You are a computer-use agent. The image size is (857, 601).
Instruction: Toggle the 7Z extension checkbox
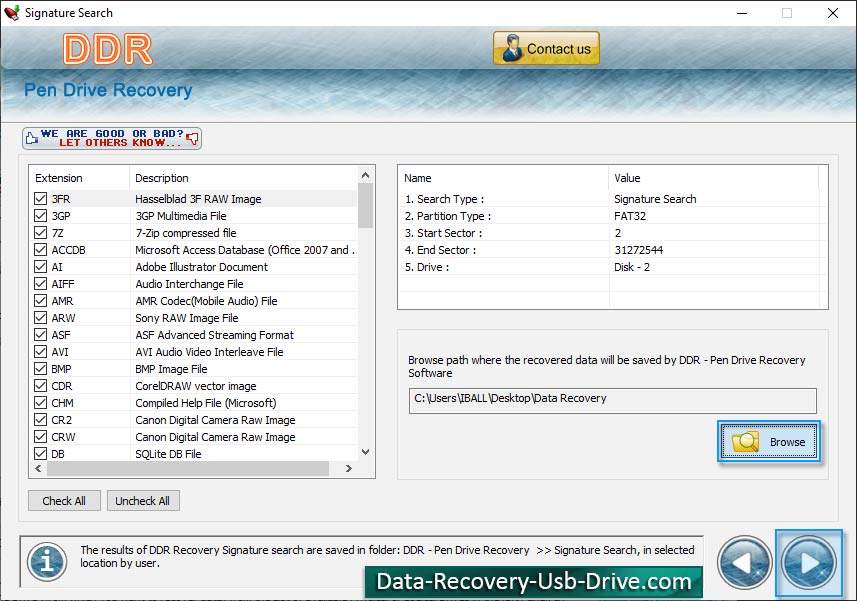(40, 233)
